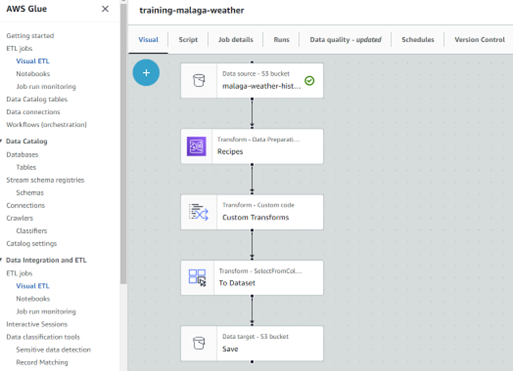Open the lower Visual ETL link
This screenshot has width=513, height=371.
33,286
